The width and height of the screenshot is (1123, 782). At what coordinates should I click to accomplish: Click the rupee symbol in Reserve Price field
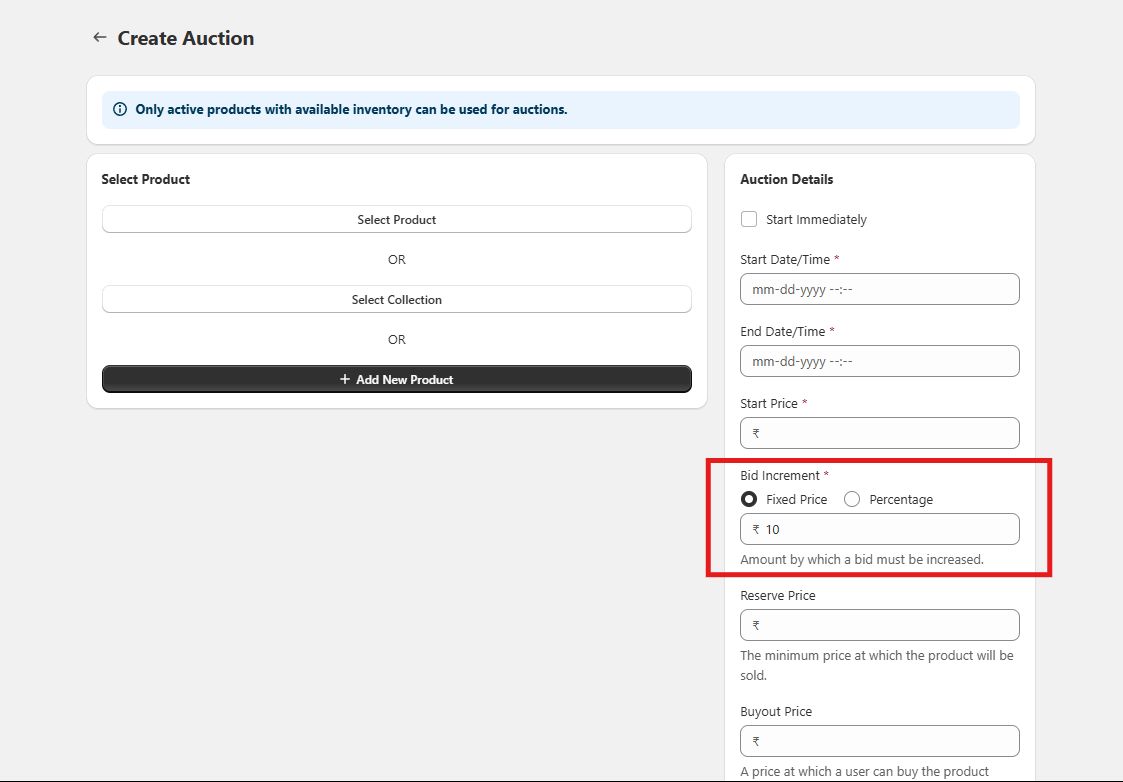click(756, 625)
